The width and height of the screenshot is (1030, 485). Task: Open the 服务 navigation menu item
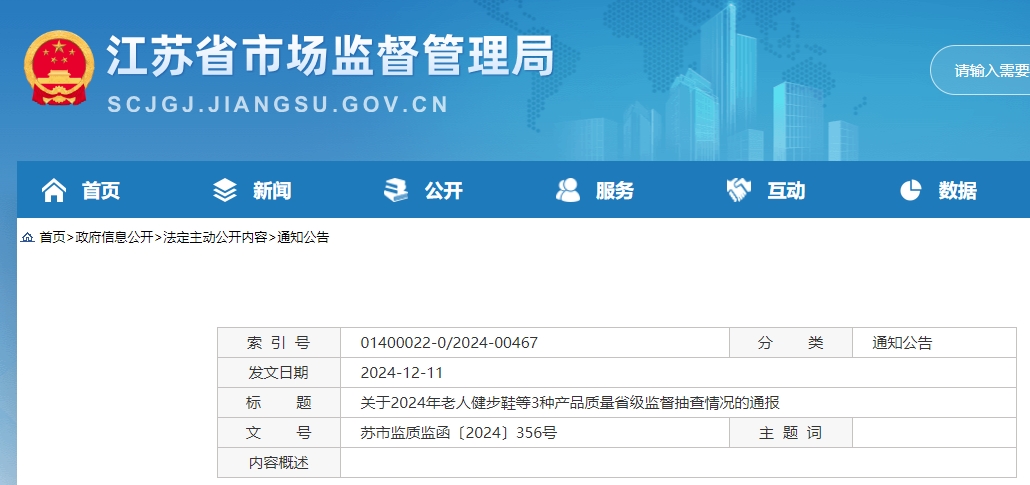[615, 191]
